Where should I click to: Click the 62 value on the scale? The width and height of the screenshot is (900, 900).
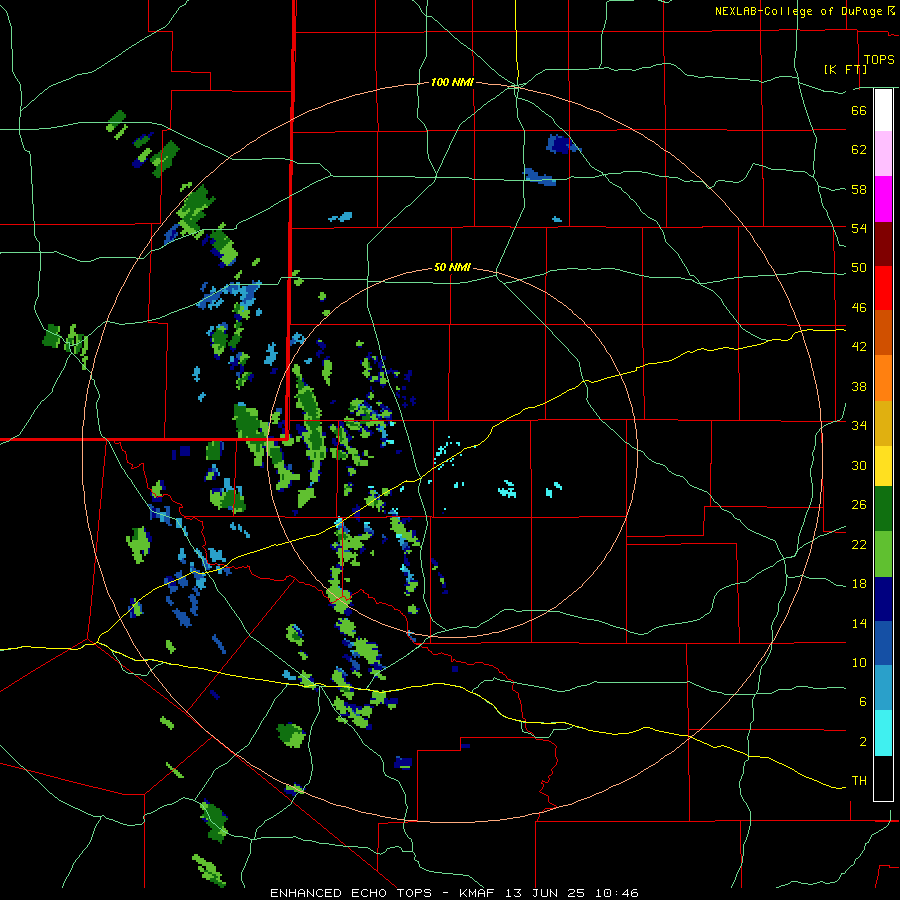coord(859,150)
